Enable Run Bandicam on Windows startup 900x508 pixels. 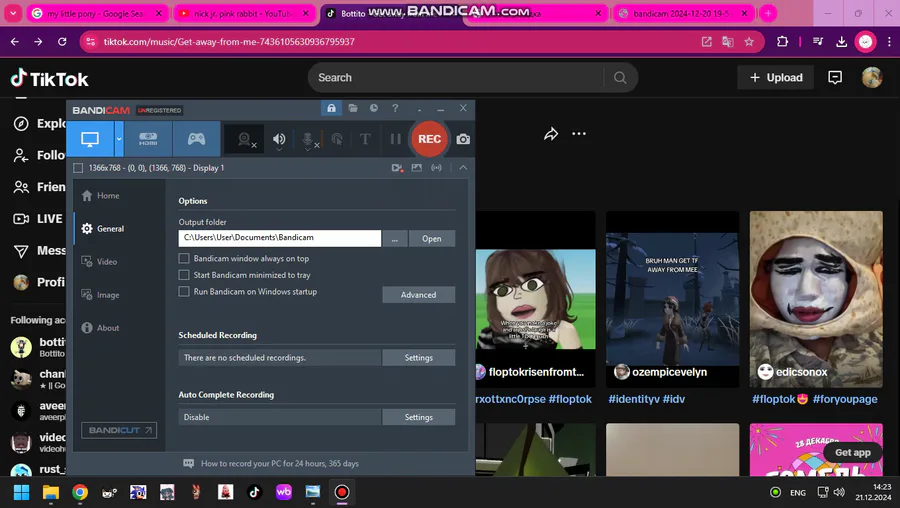pos(184,292)
